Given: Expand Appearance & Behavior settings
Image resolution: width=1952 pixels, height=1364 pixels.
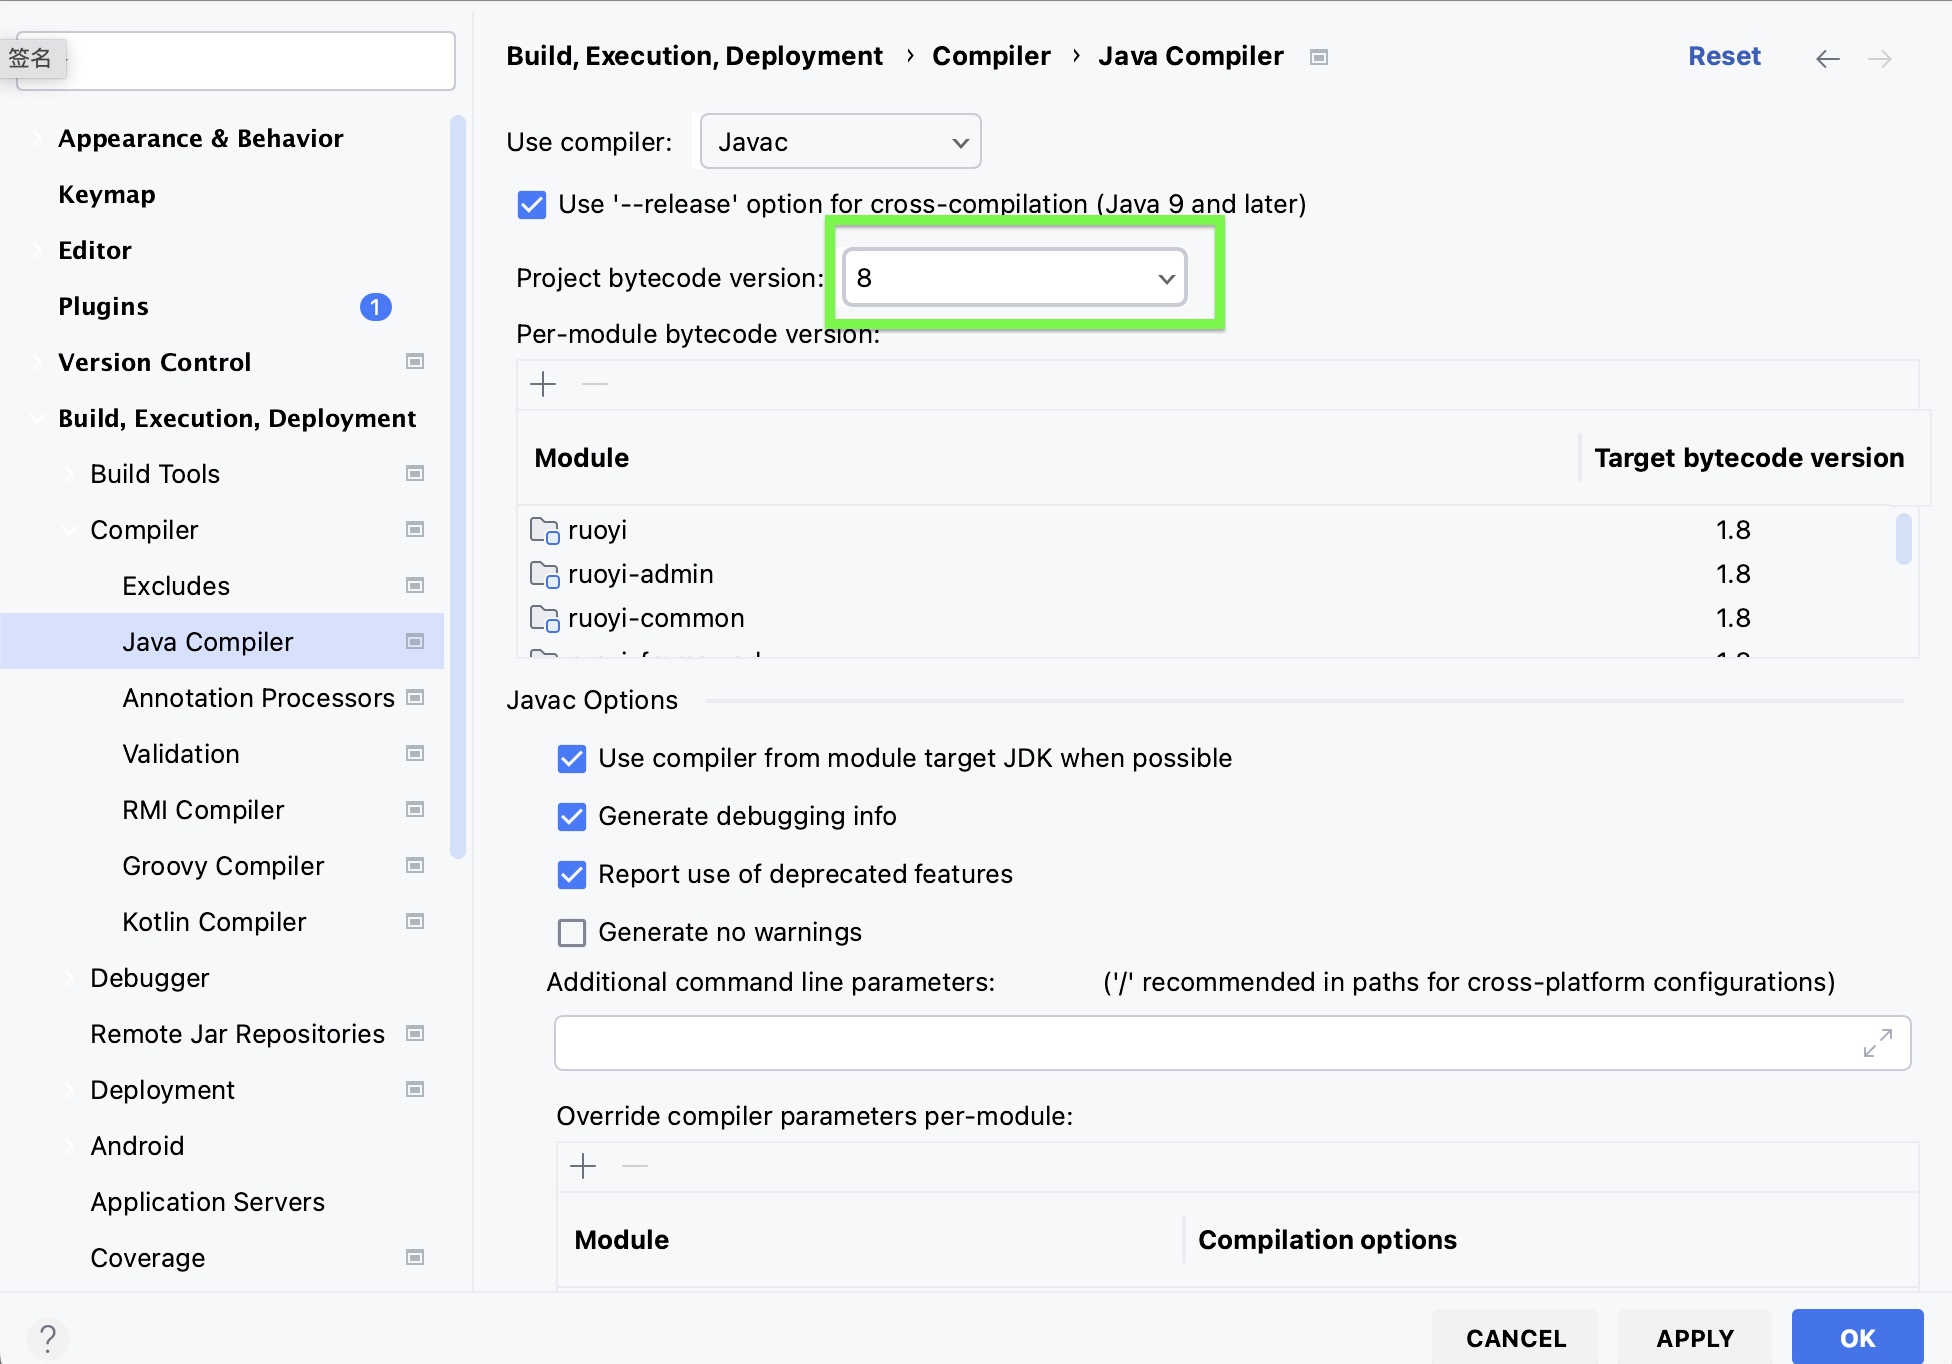Looking at the screenshot, I should [38, 138].
